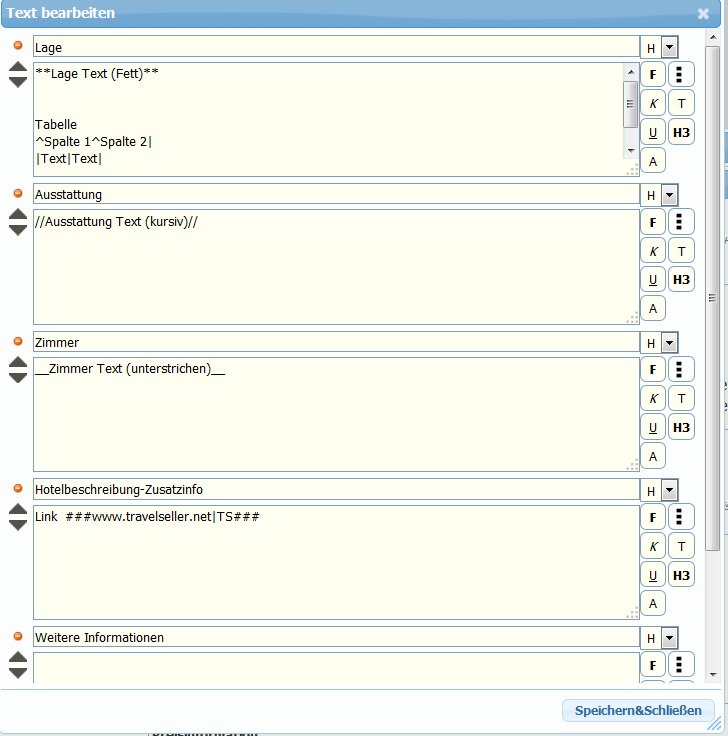This screenshot has width=728, height=736.
Task: Move Zimmer section down with arrow
Action: click(18, 377)
